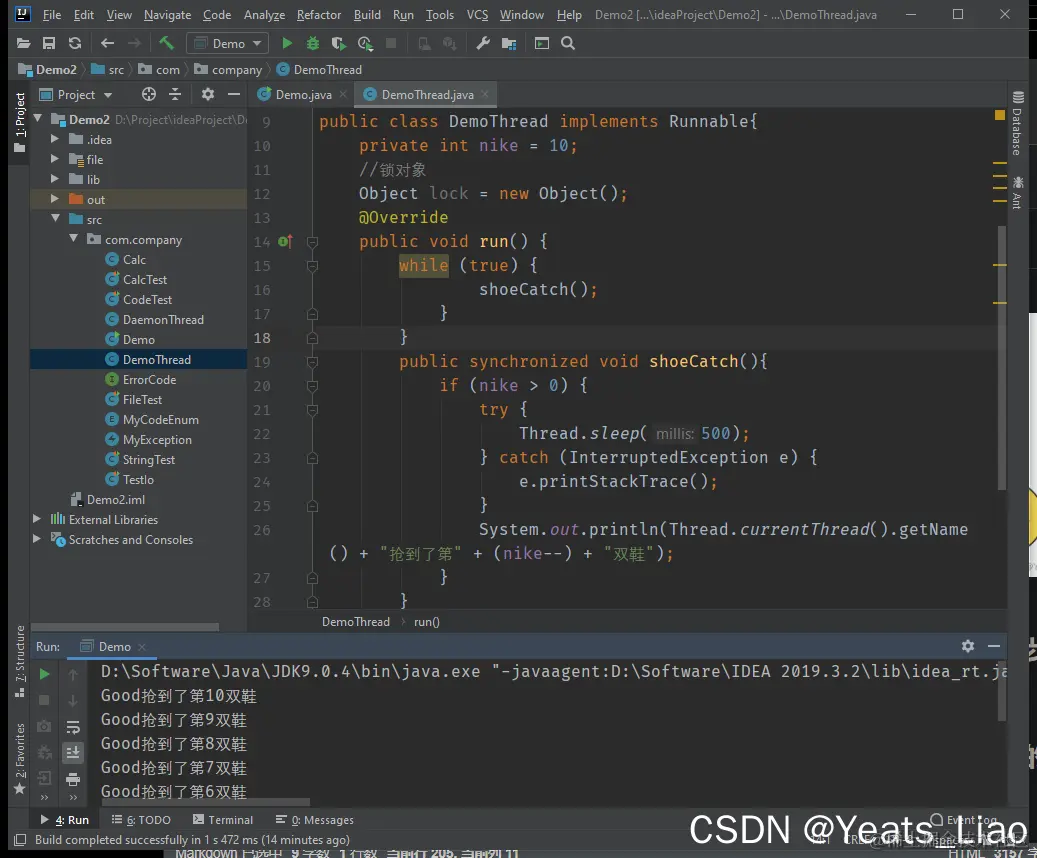
Task: Open Database side tool window
Action: pyautogui.click(x=1017, y=124)
